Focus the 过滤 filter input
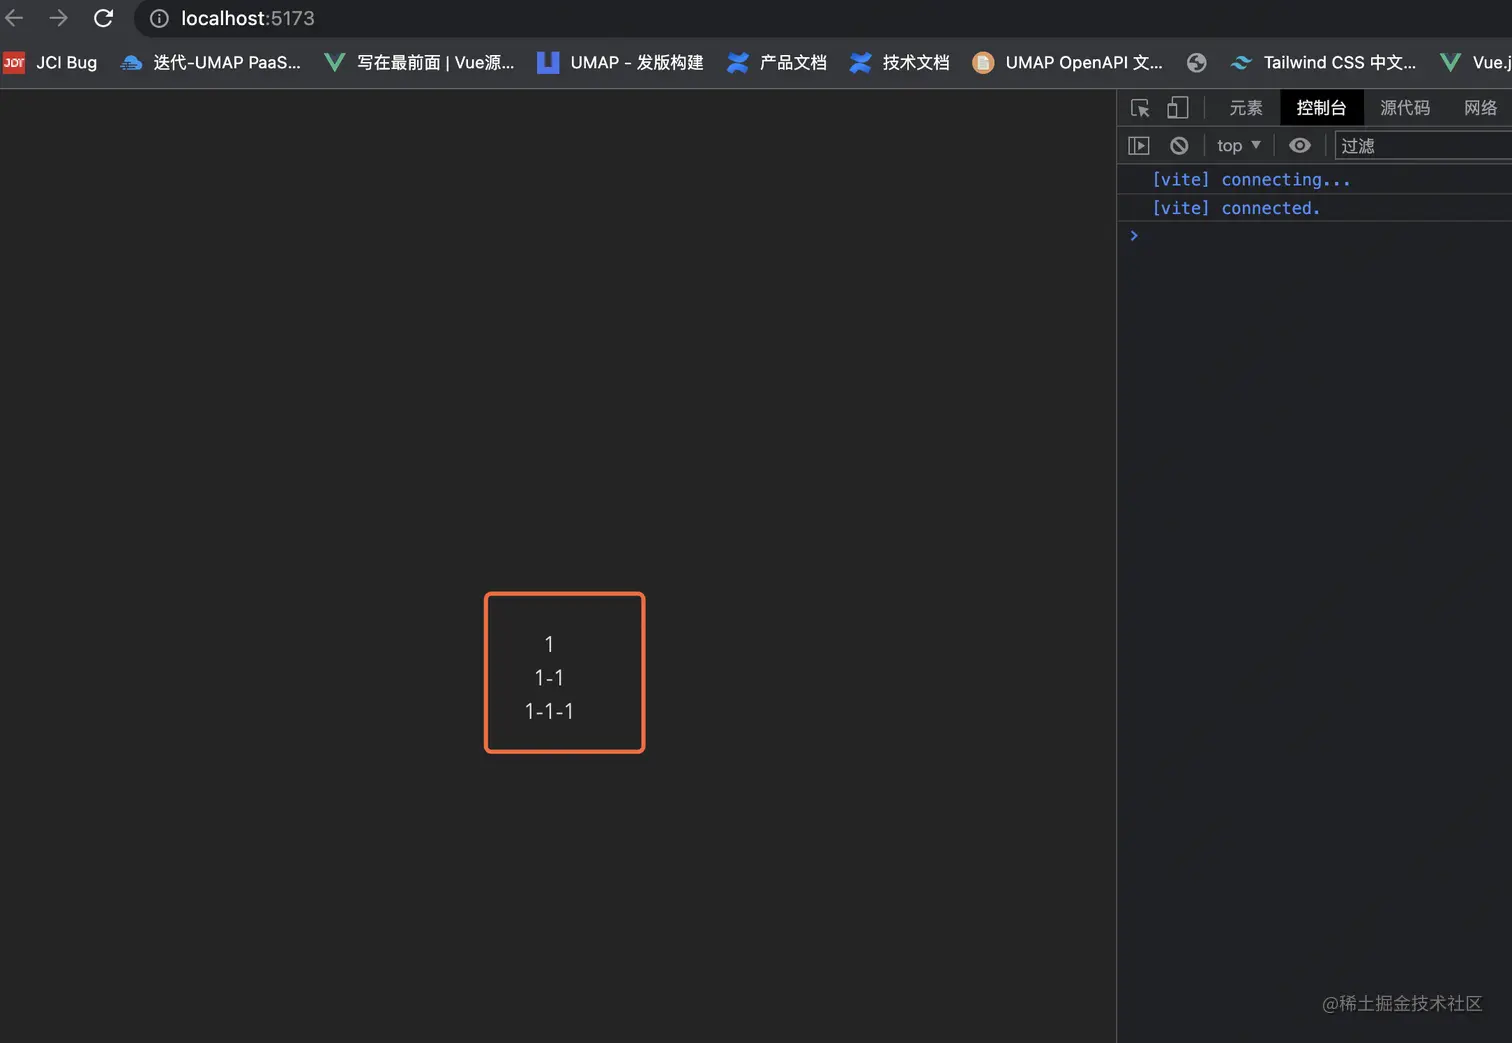The height and width of the screenshot is (1043, 1512). 1424,146
